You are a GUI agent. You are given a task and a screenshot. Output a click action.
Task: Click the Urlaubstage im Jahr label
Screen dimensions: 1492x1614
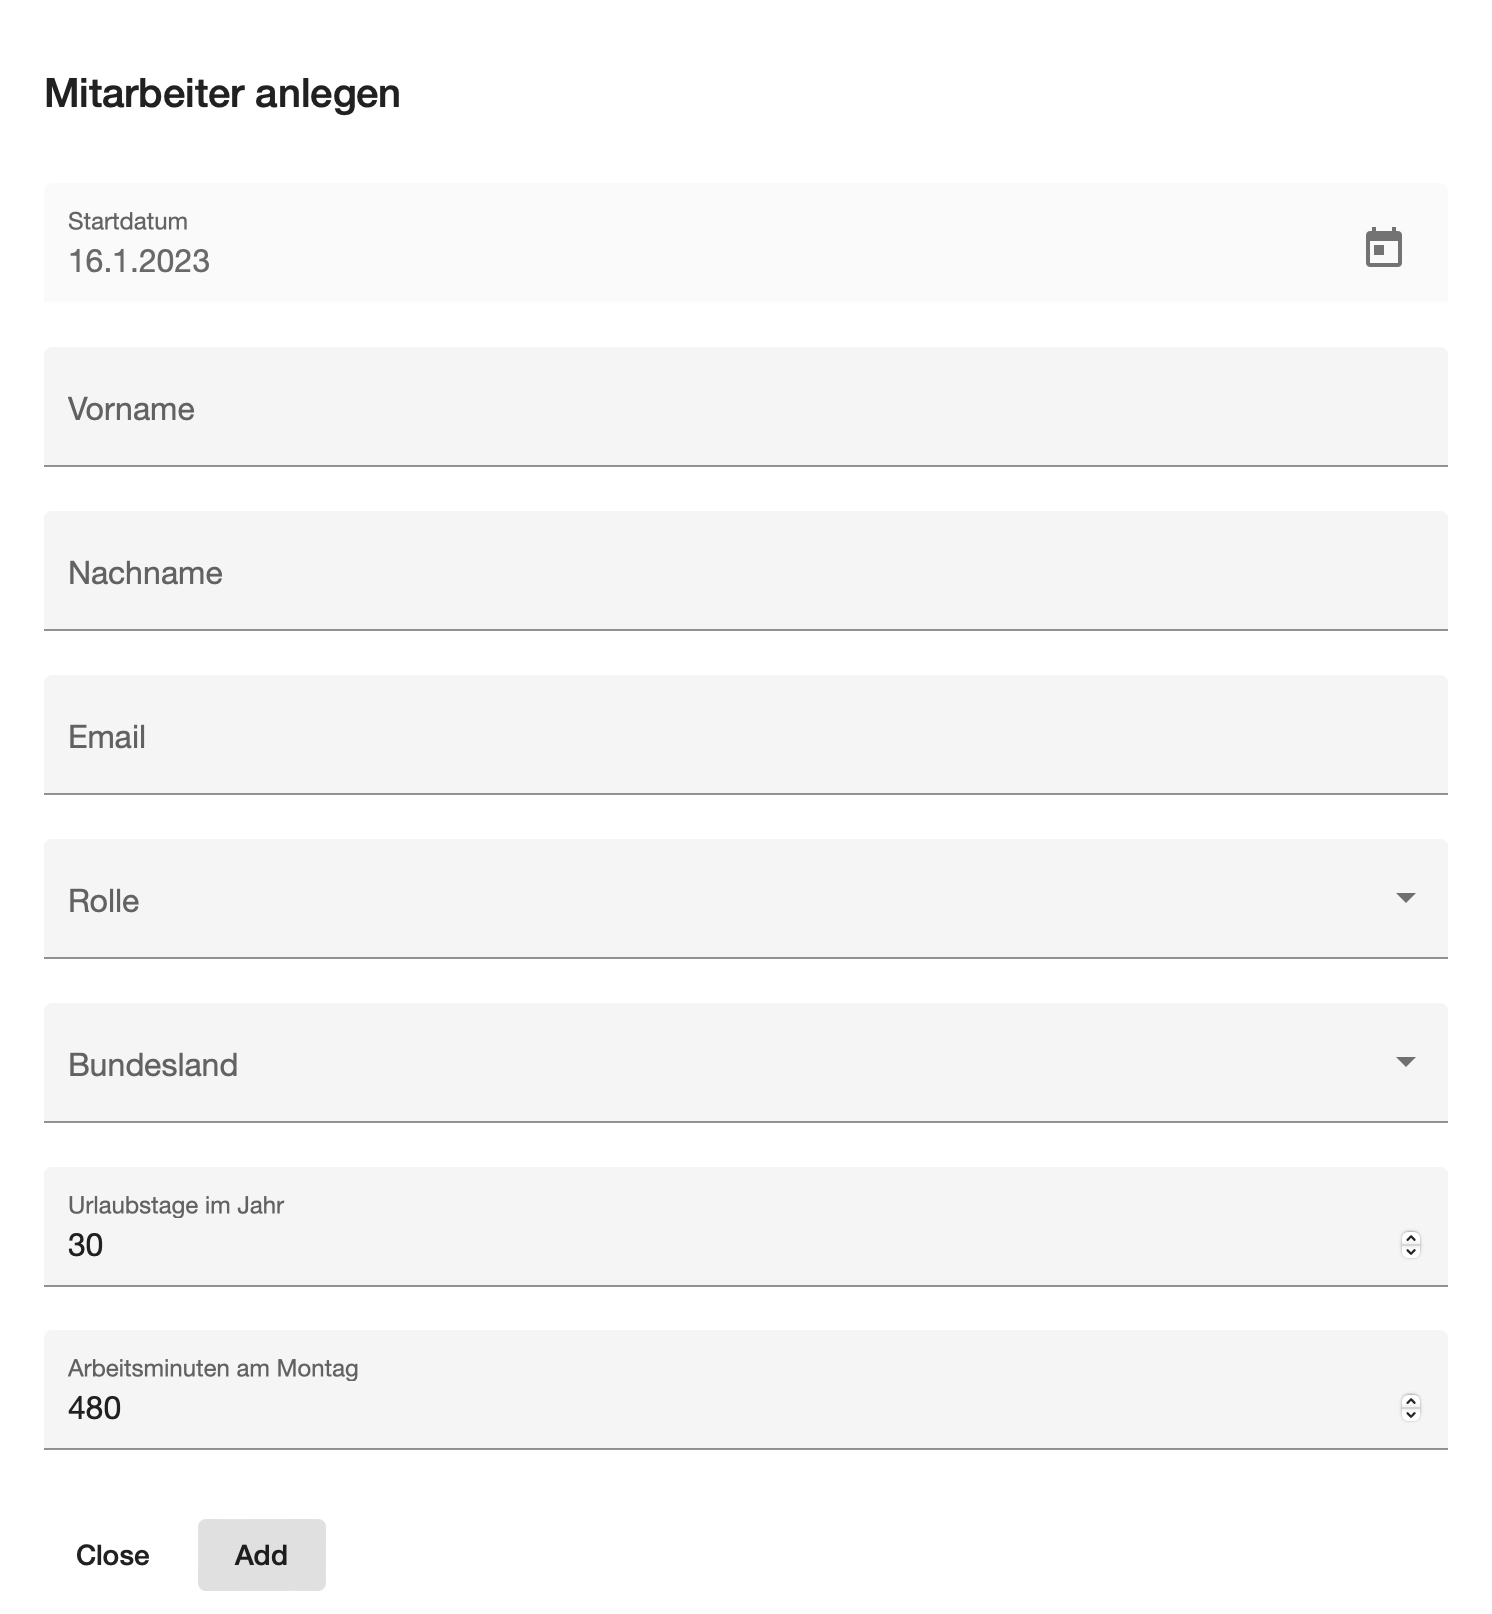pos(176,1205)
